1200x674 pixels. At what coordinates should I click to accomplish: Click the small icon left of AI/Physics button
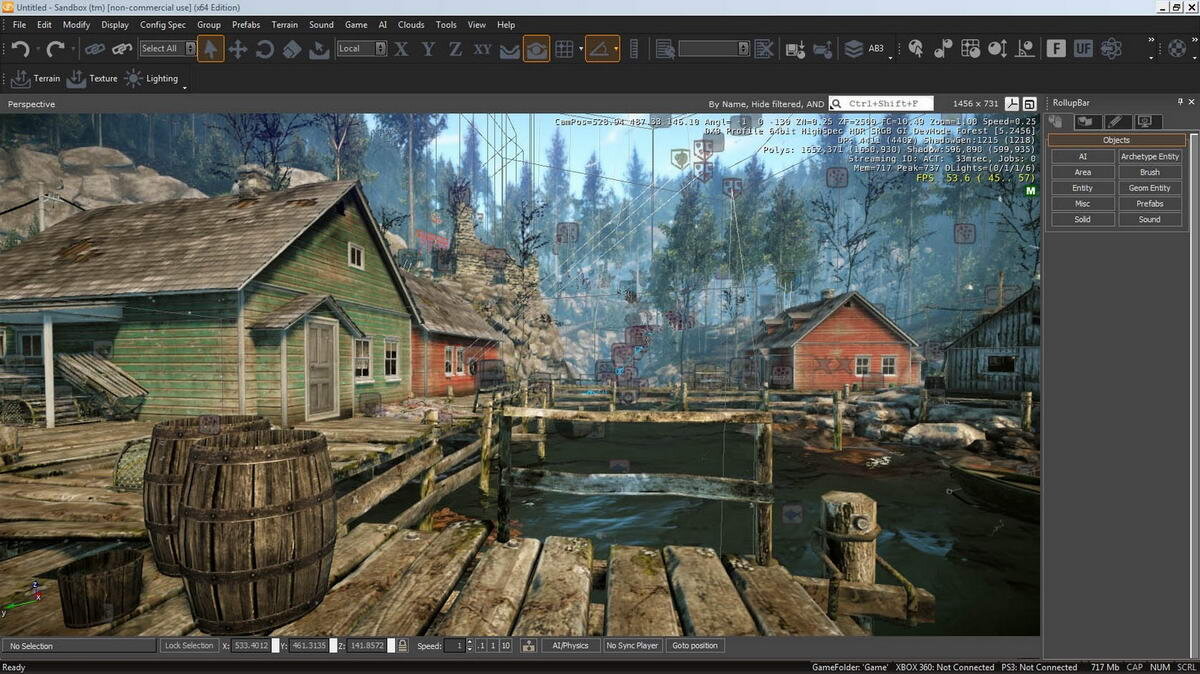[528, 646]
